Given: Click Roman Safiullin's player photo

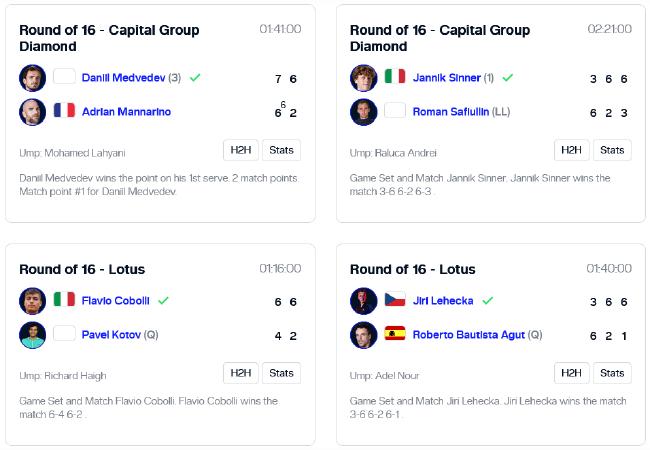Looking at the screenshot, I should (364, 112).
